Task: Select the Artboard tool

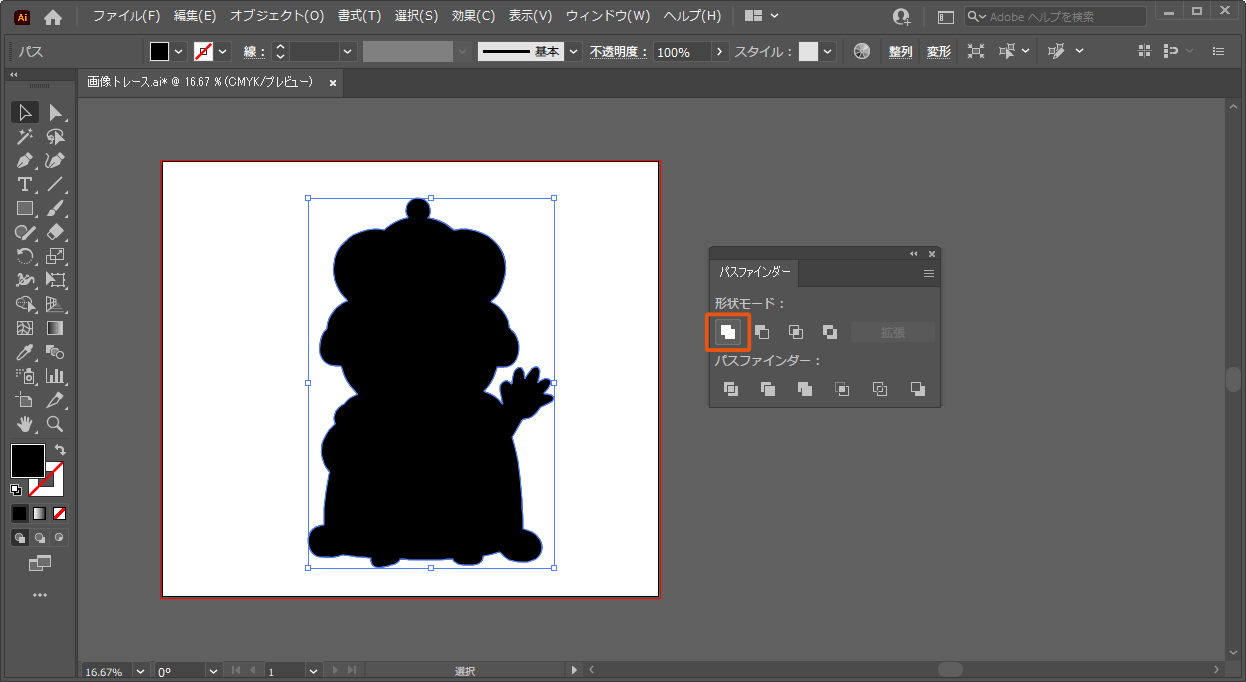Action: point(25,400)
